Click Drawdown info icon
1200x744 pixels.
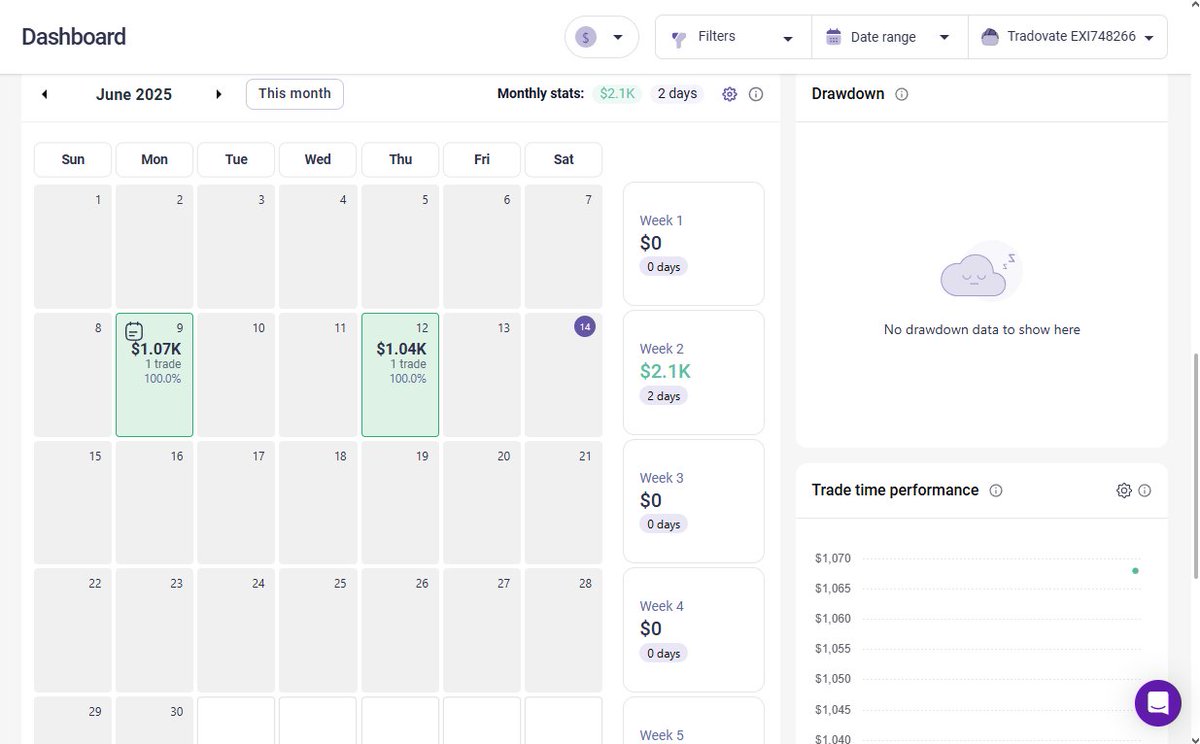pyautogui.click(x=902, y=94)
